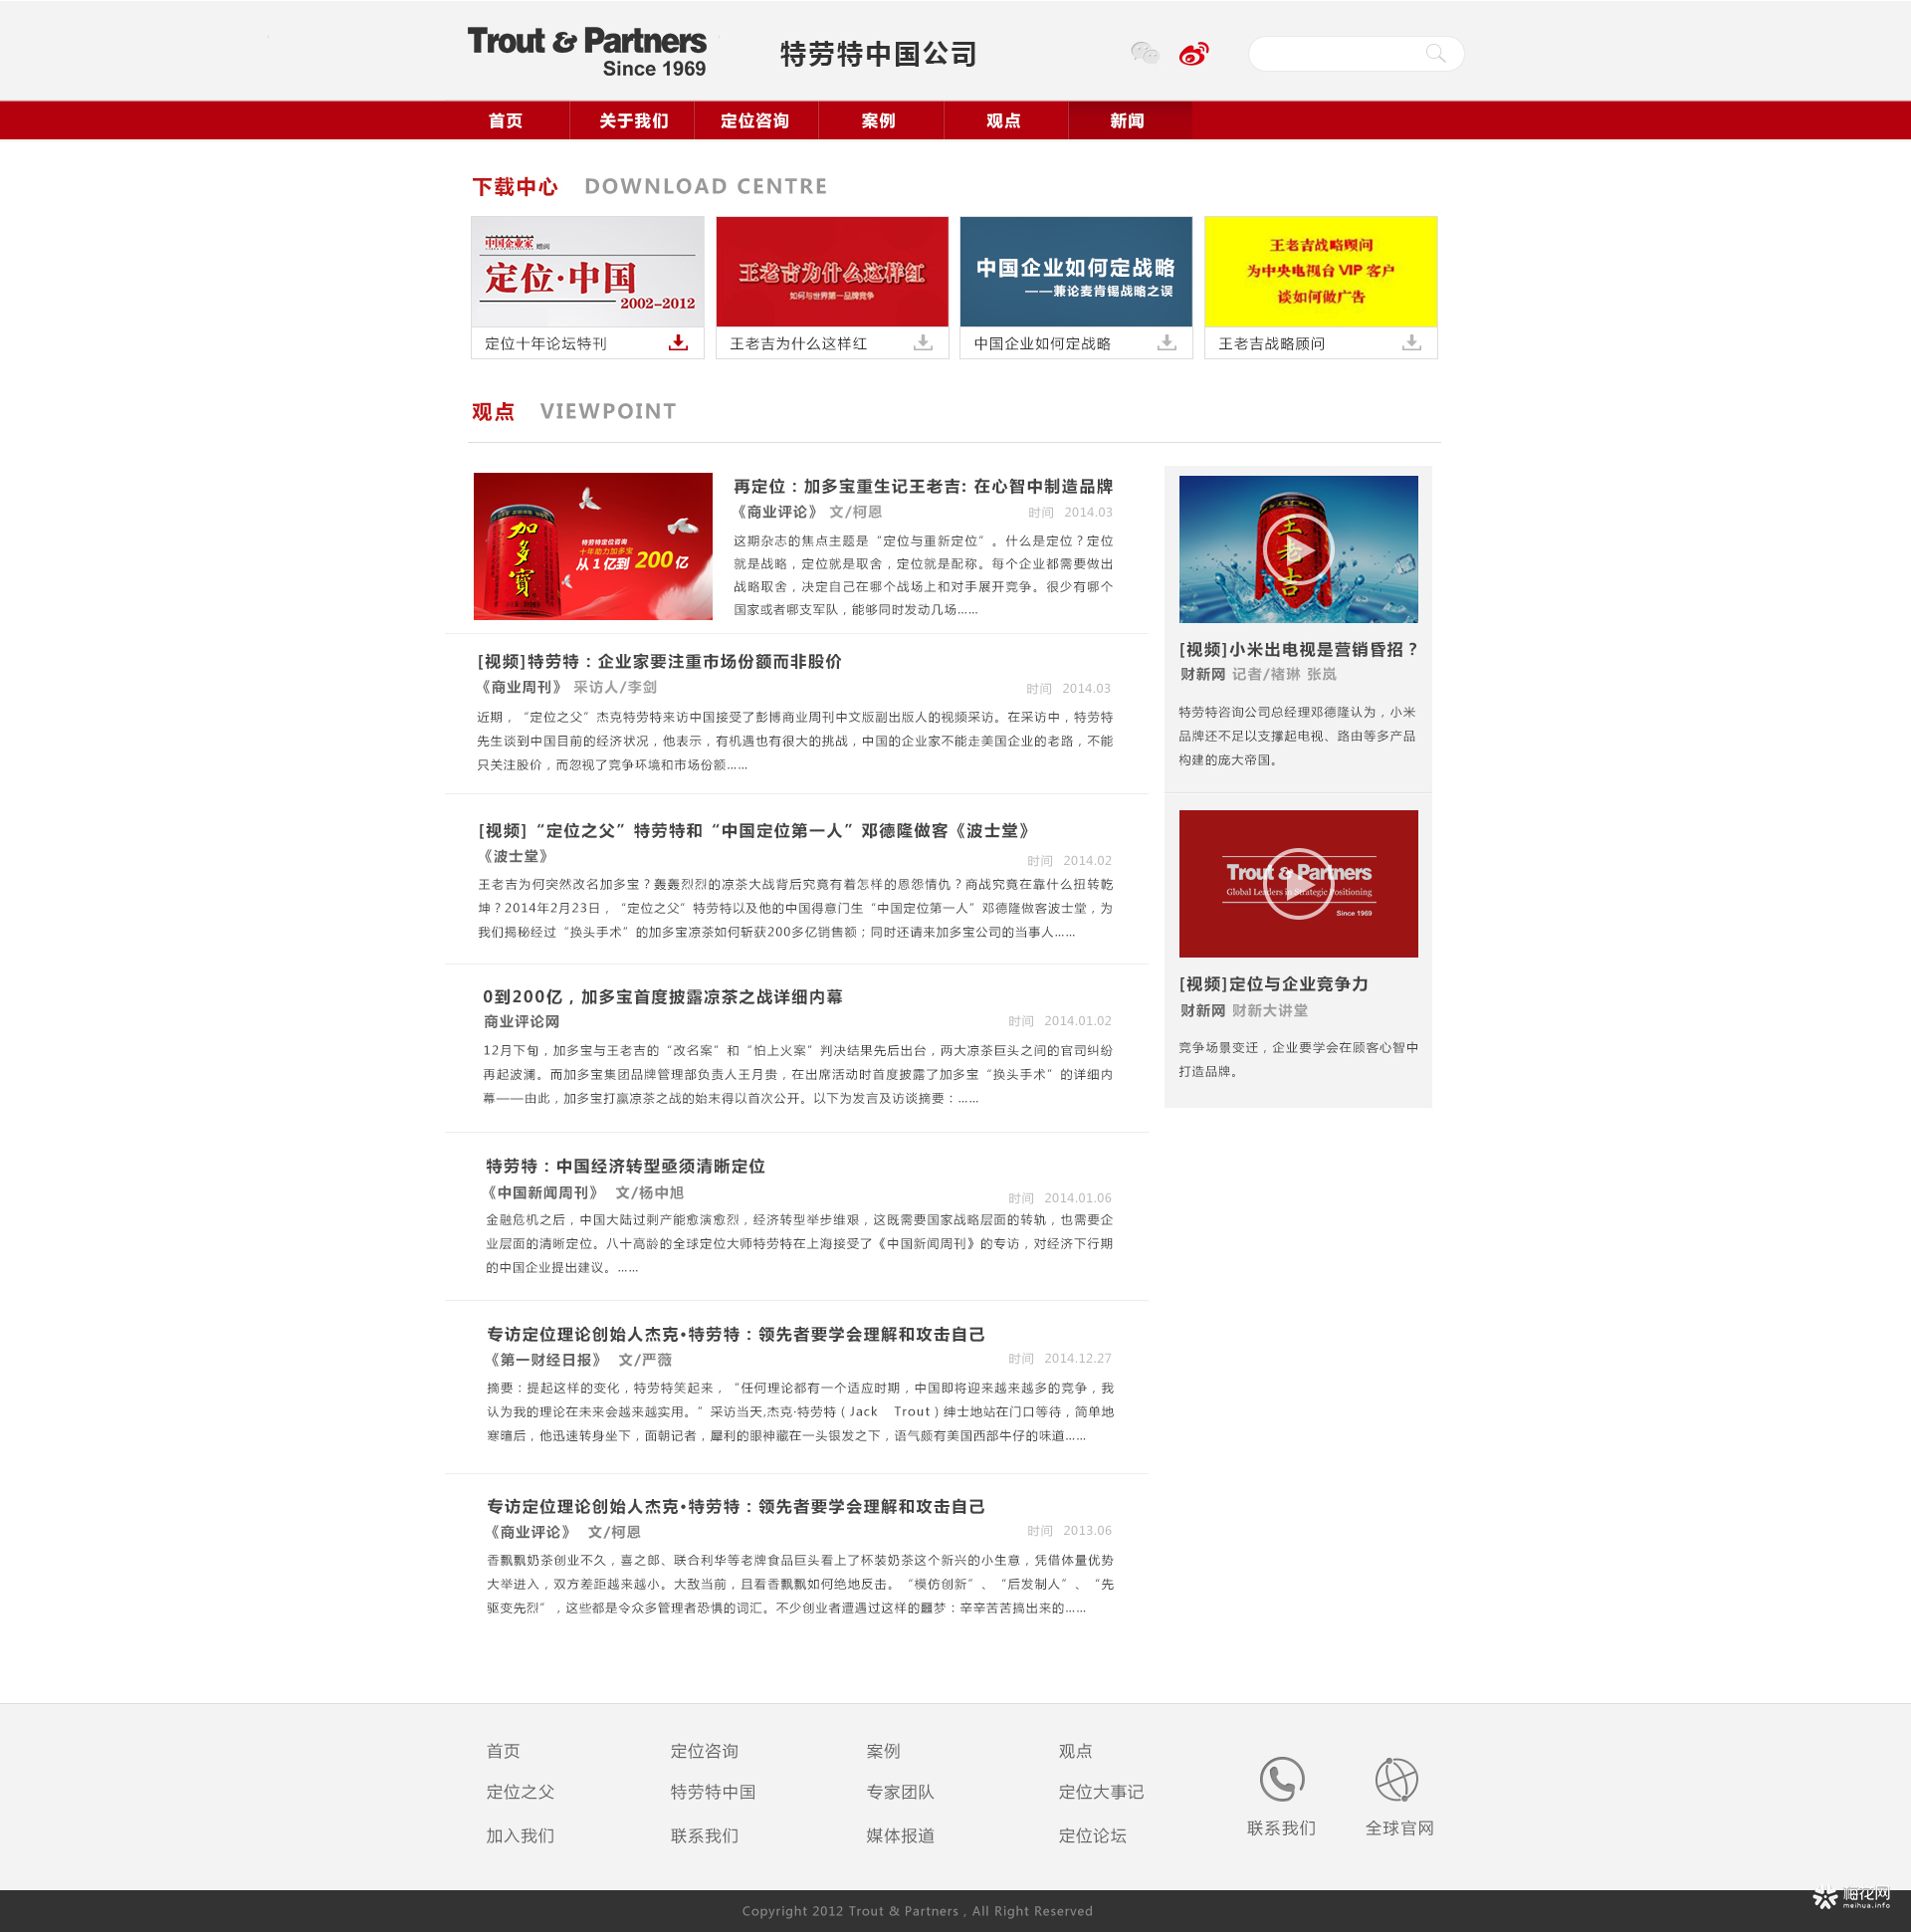1911x1932 pixels.
Task: Click footer link 案例
Action: point(883,1751)
